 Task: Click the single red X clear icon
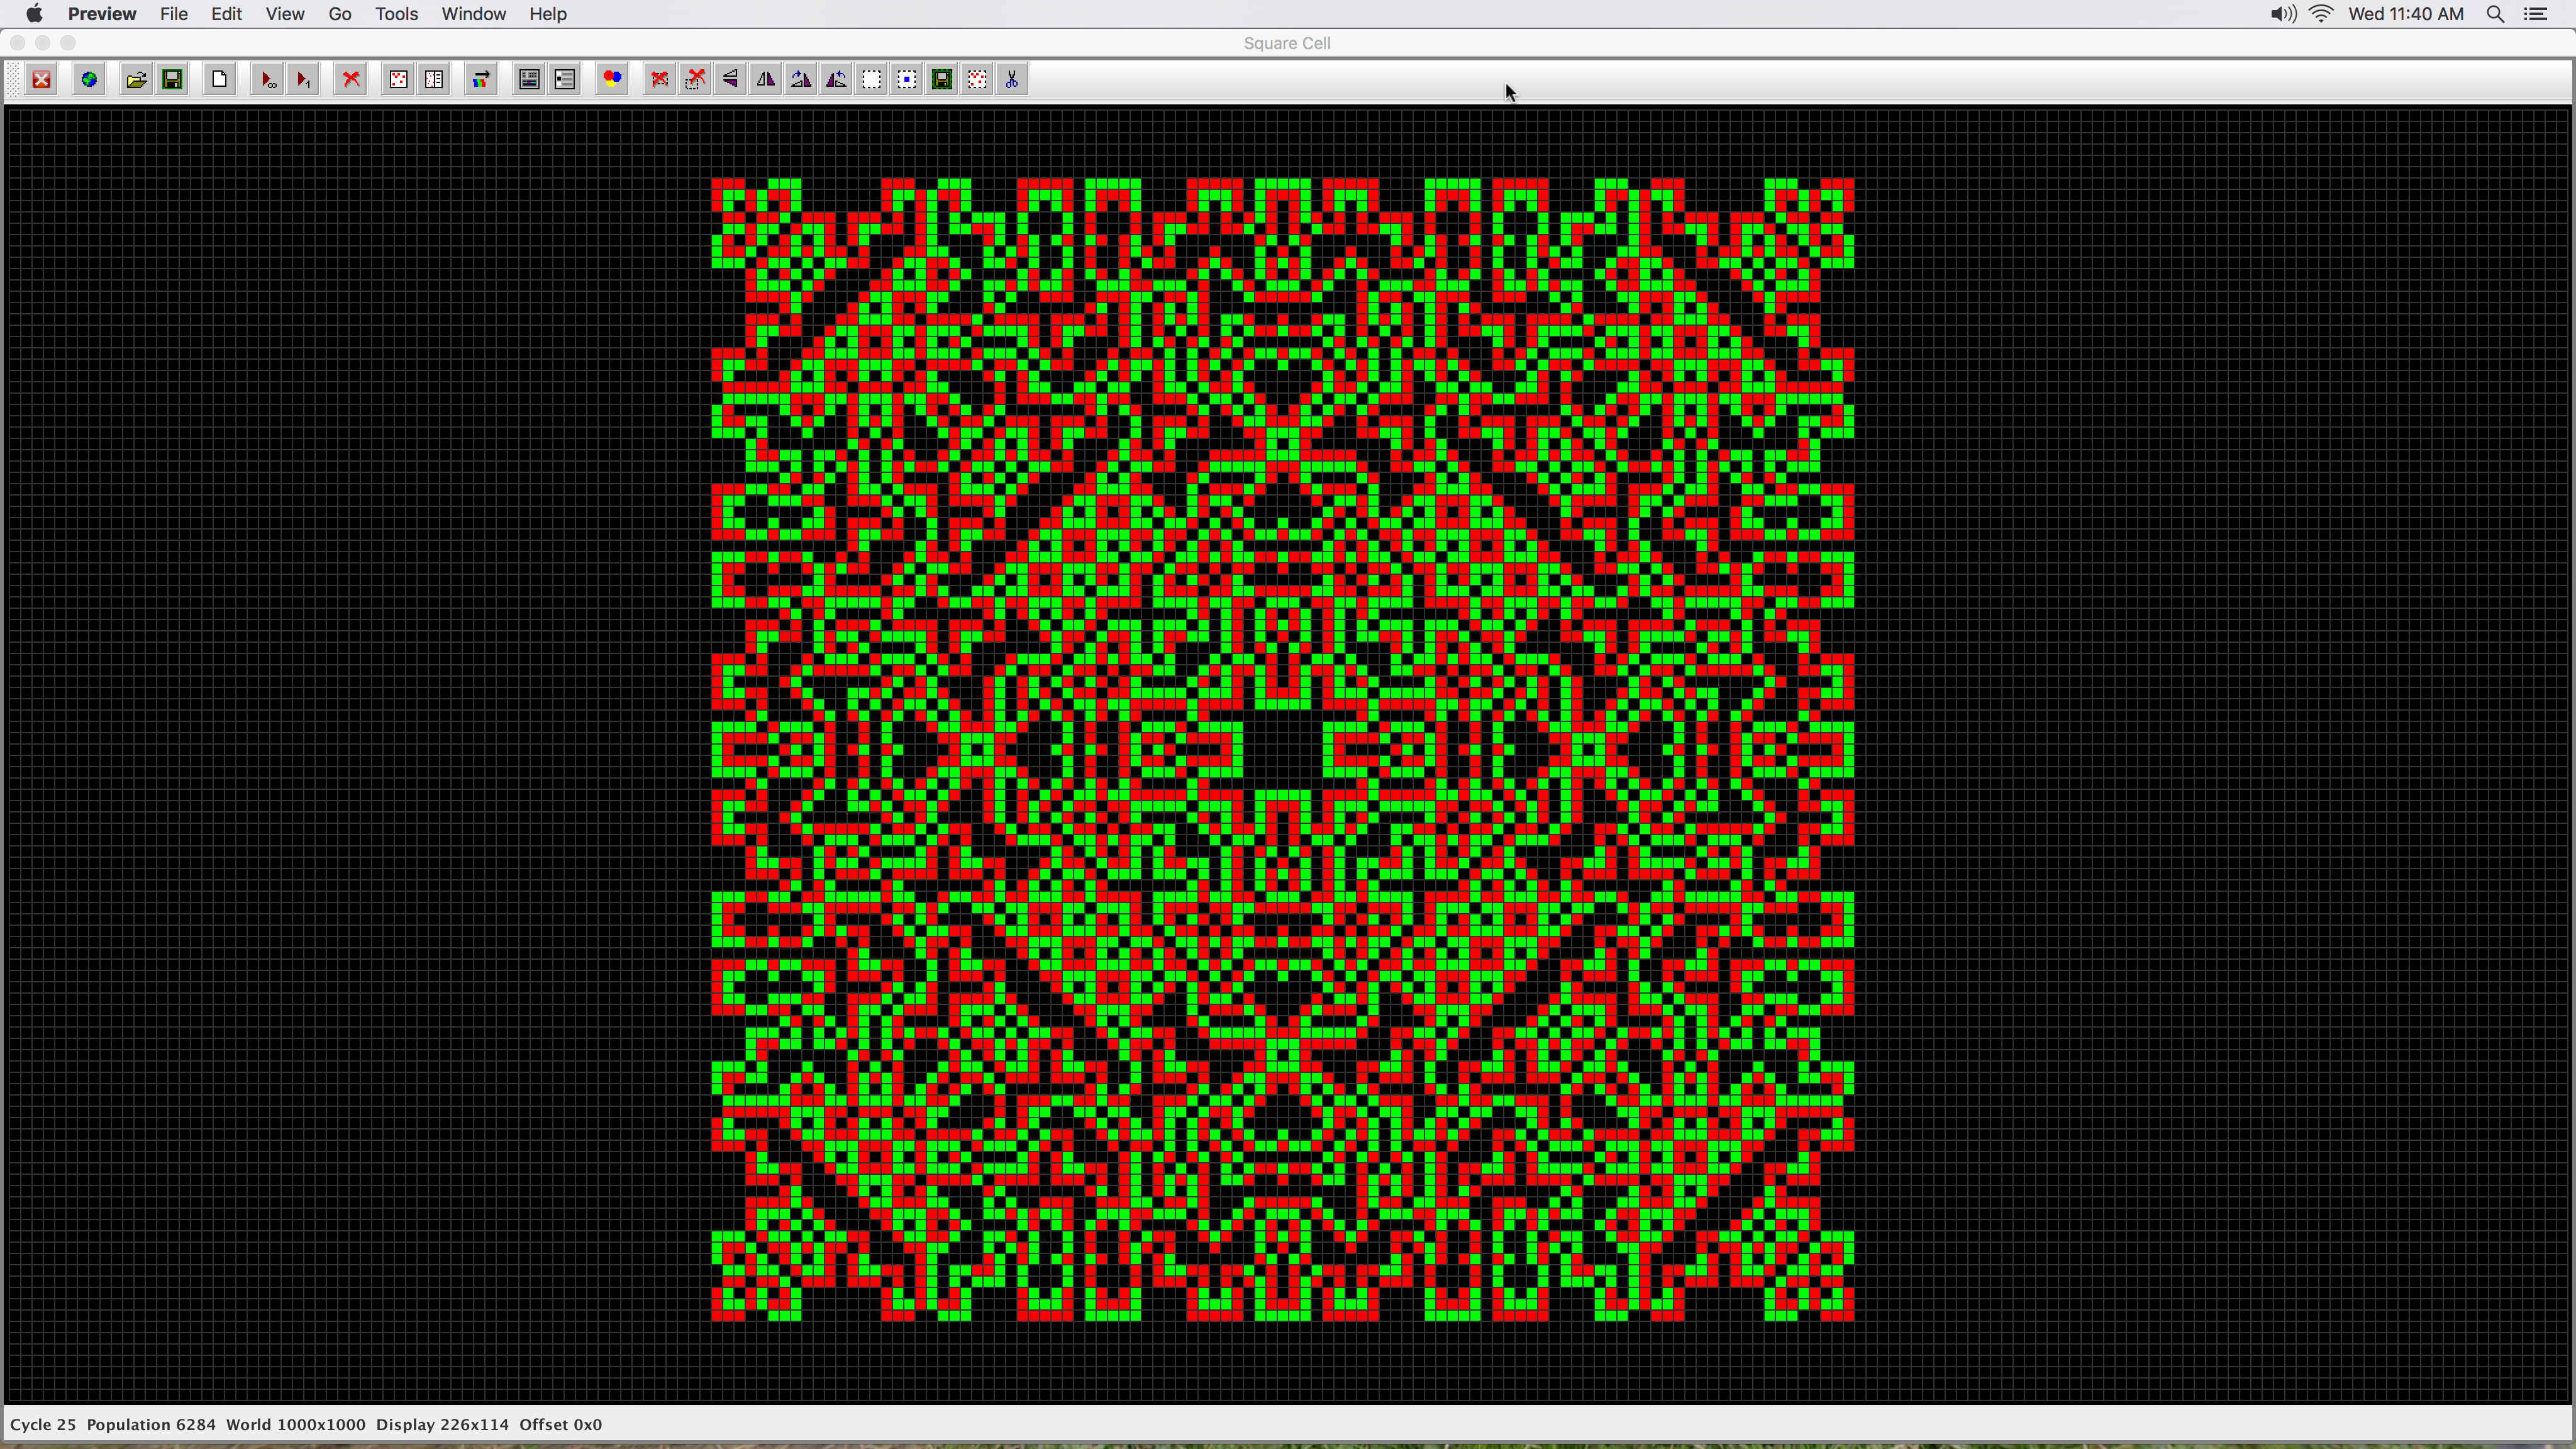[351, 80]
